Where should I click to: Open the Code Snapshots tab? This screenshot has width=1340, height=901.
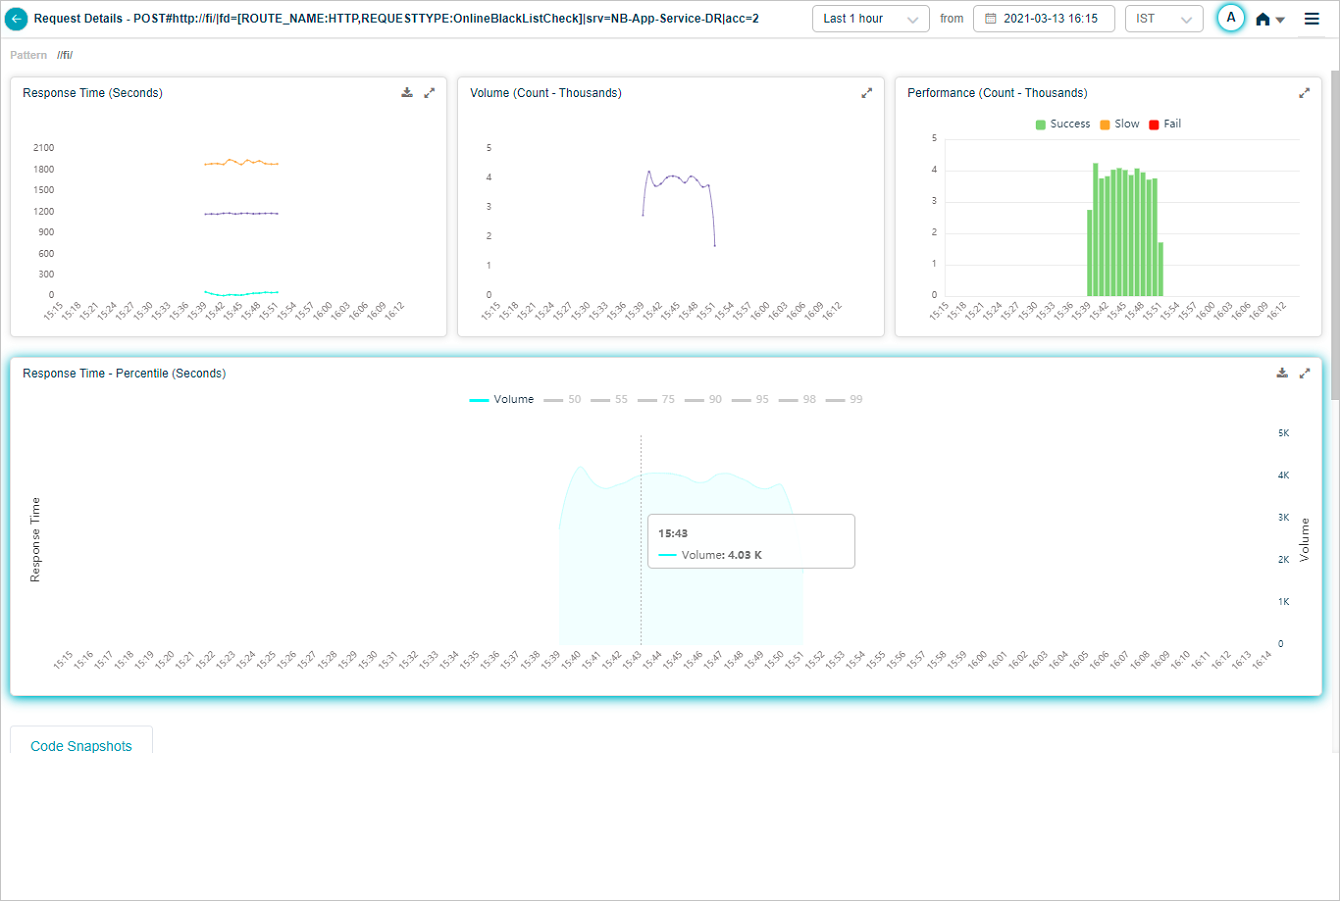pos(81,746)
